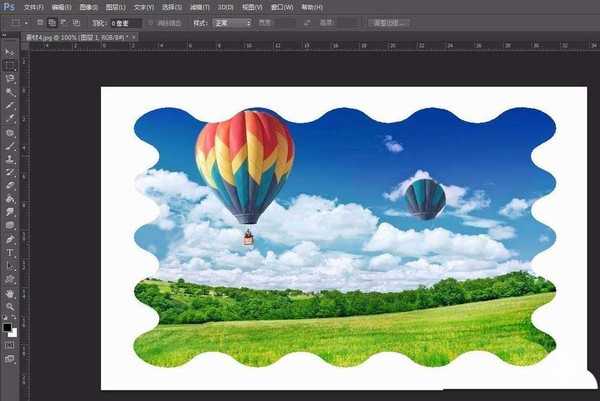Close the 素材4.jpg document tab
The width and height of the screenshot is (600, 401).
(x=134, y=36)
